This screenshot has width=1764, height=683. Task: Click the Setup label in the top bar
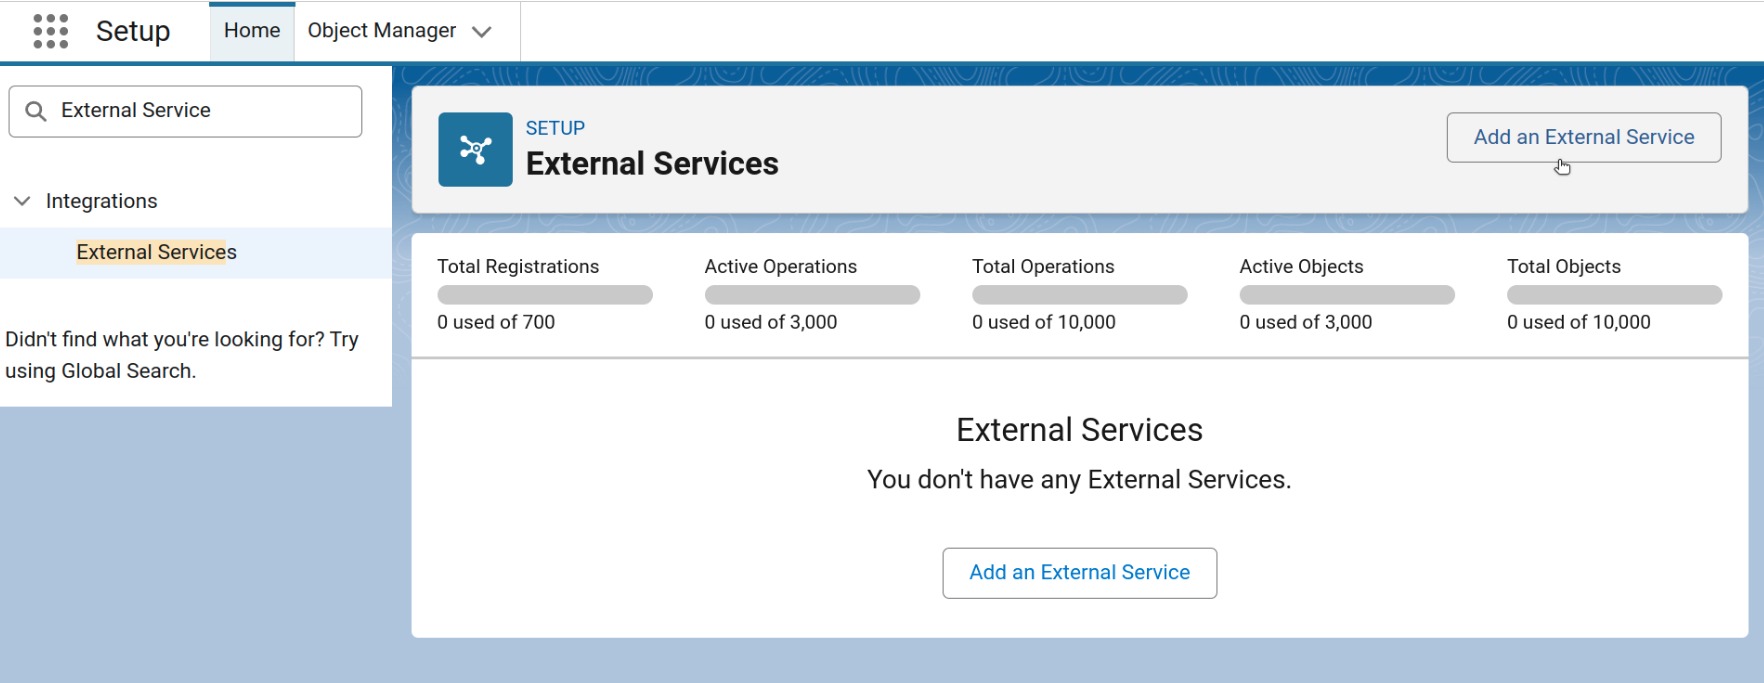pyautogui.click(x=133, y=31)
